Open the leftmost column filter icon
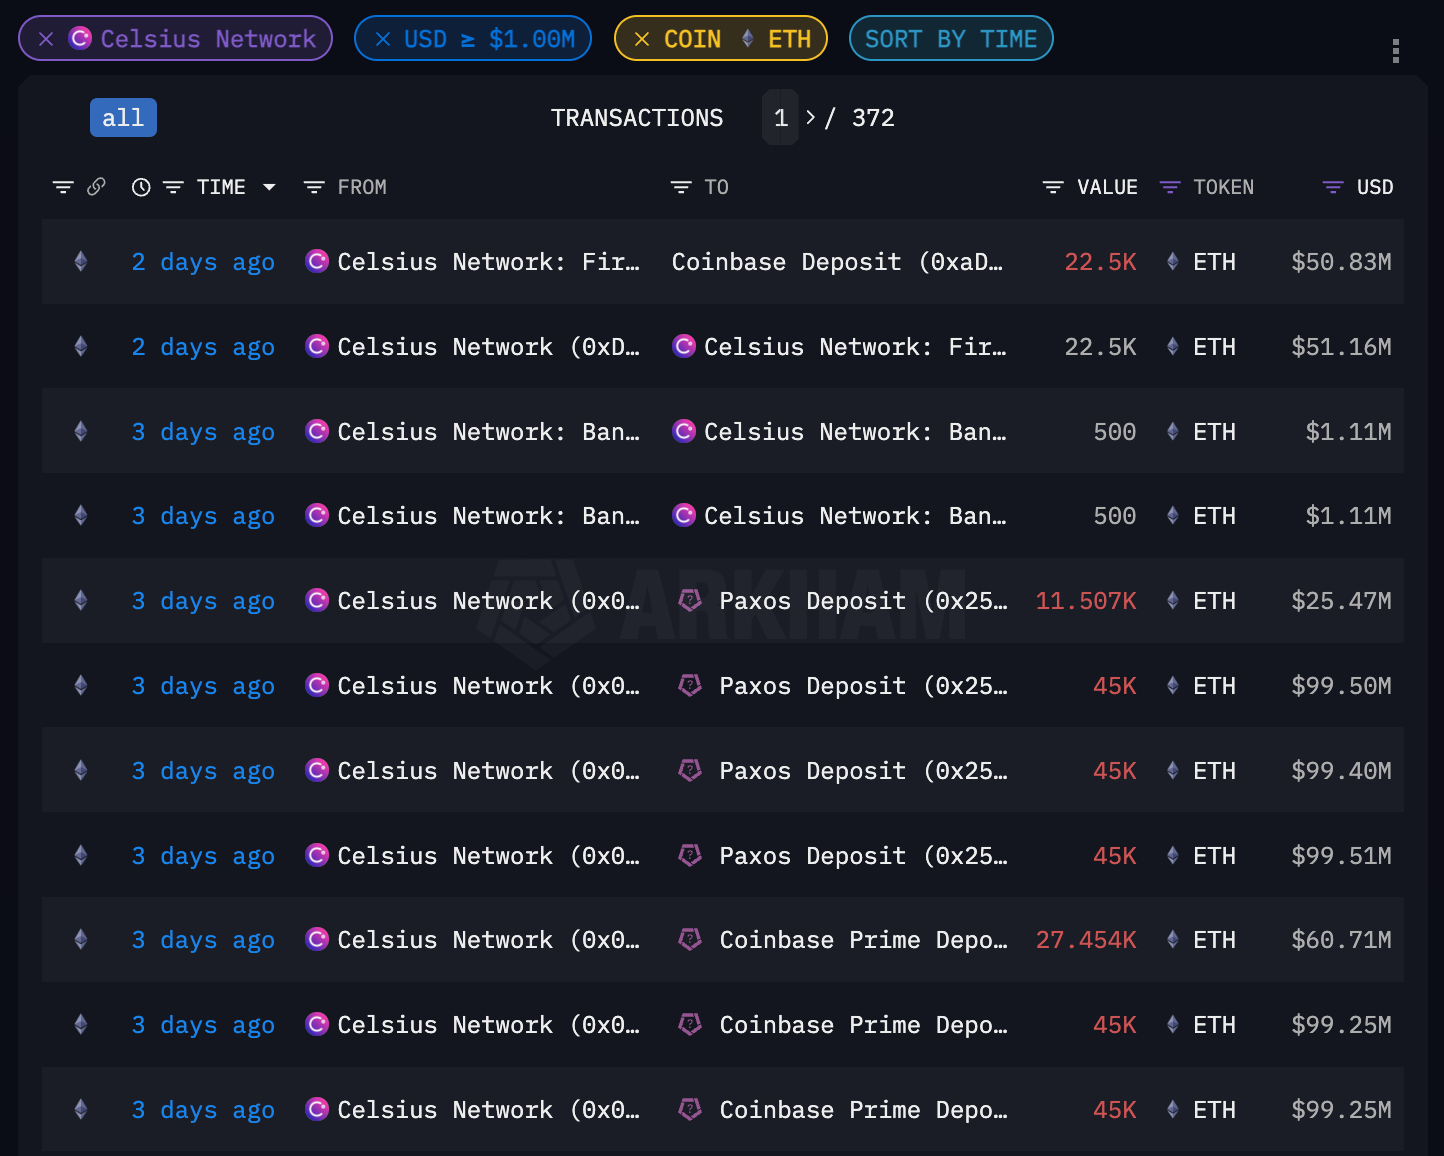The height and width of the screenshot is (1156, 1444). 63,187
